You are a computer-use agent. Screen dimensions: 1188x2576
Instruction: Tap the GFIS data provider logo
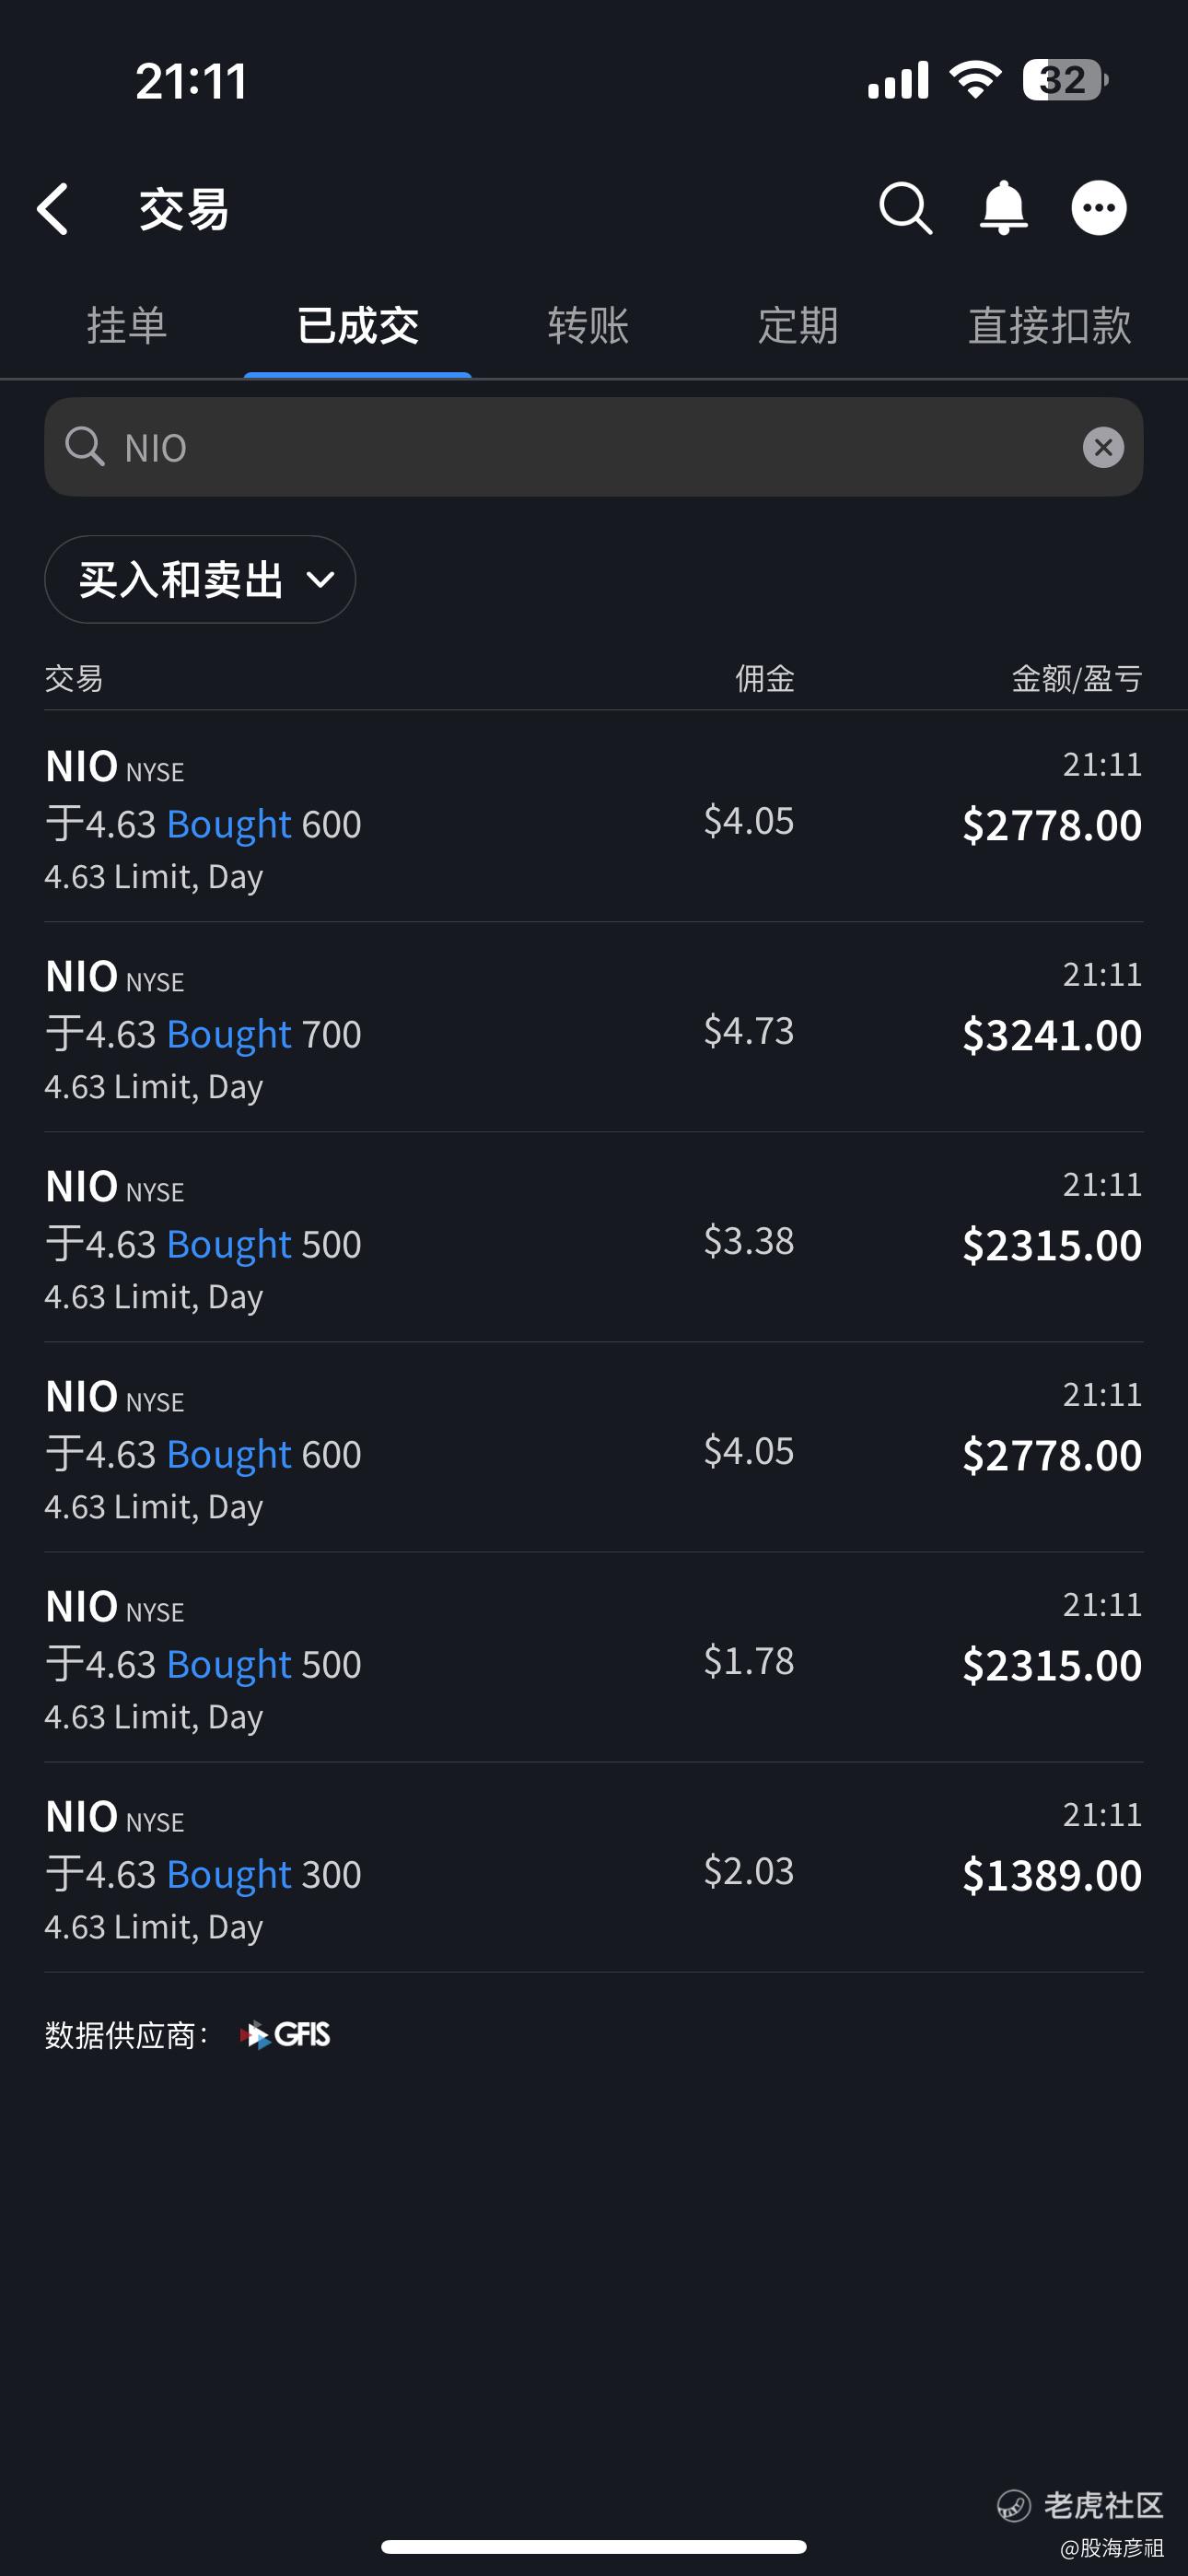[286, 2035]
